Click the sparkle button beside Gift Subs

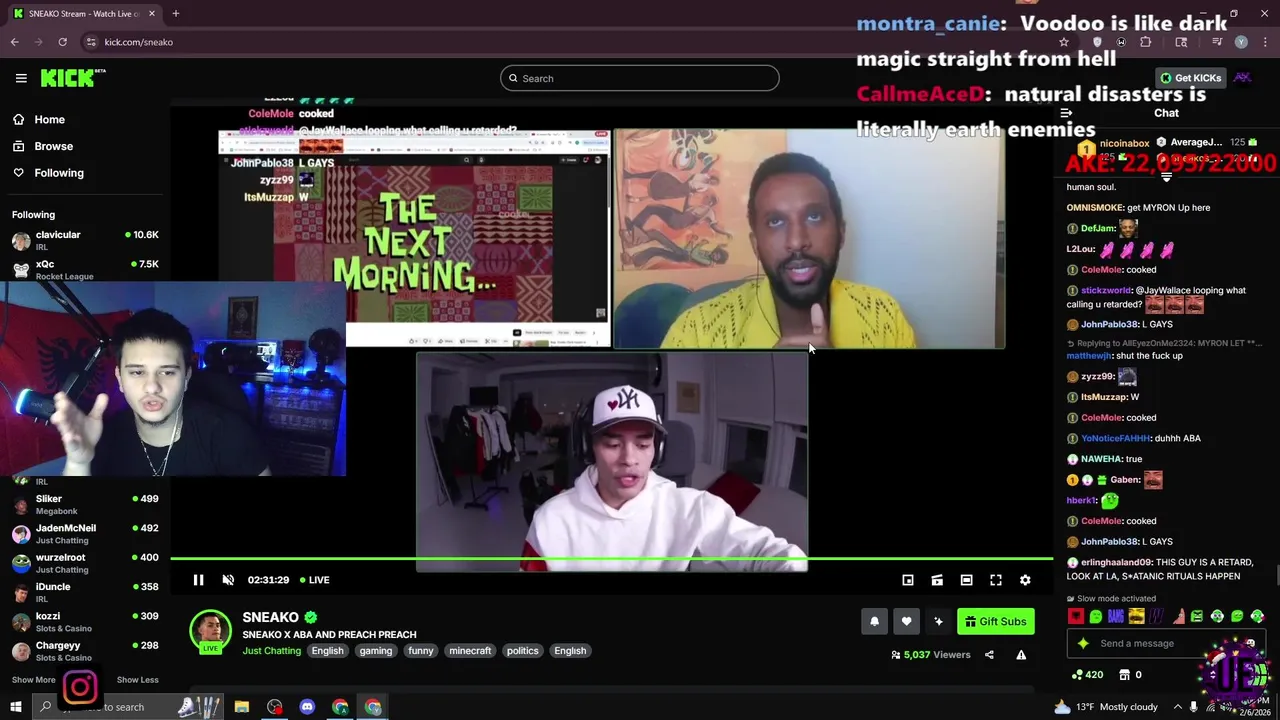pos(938,622)
